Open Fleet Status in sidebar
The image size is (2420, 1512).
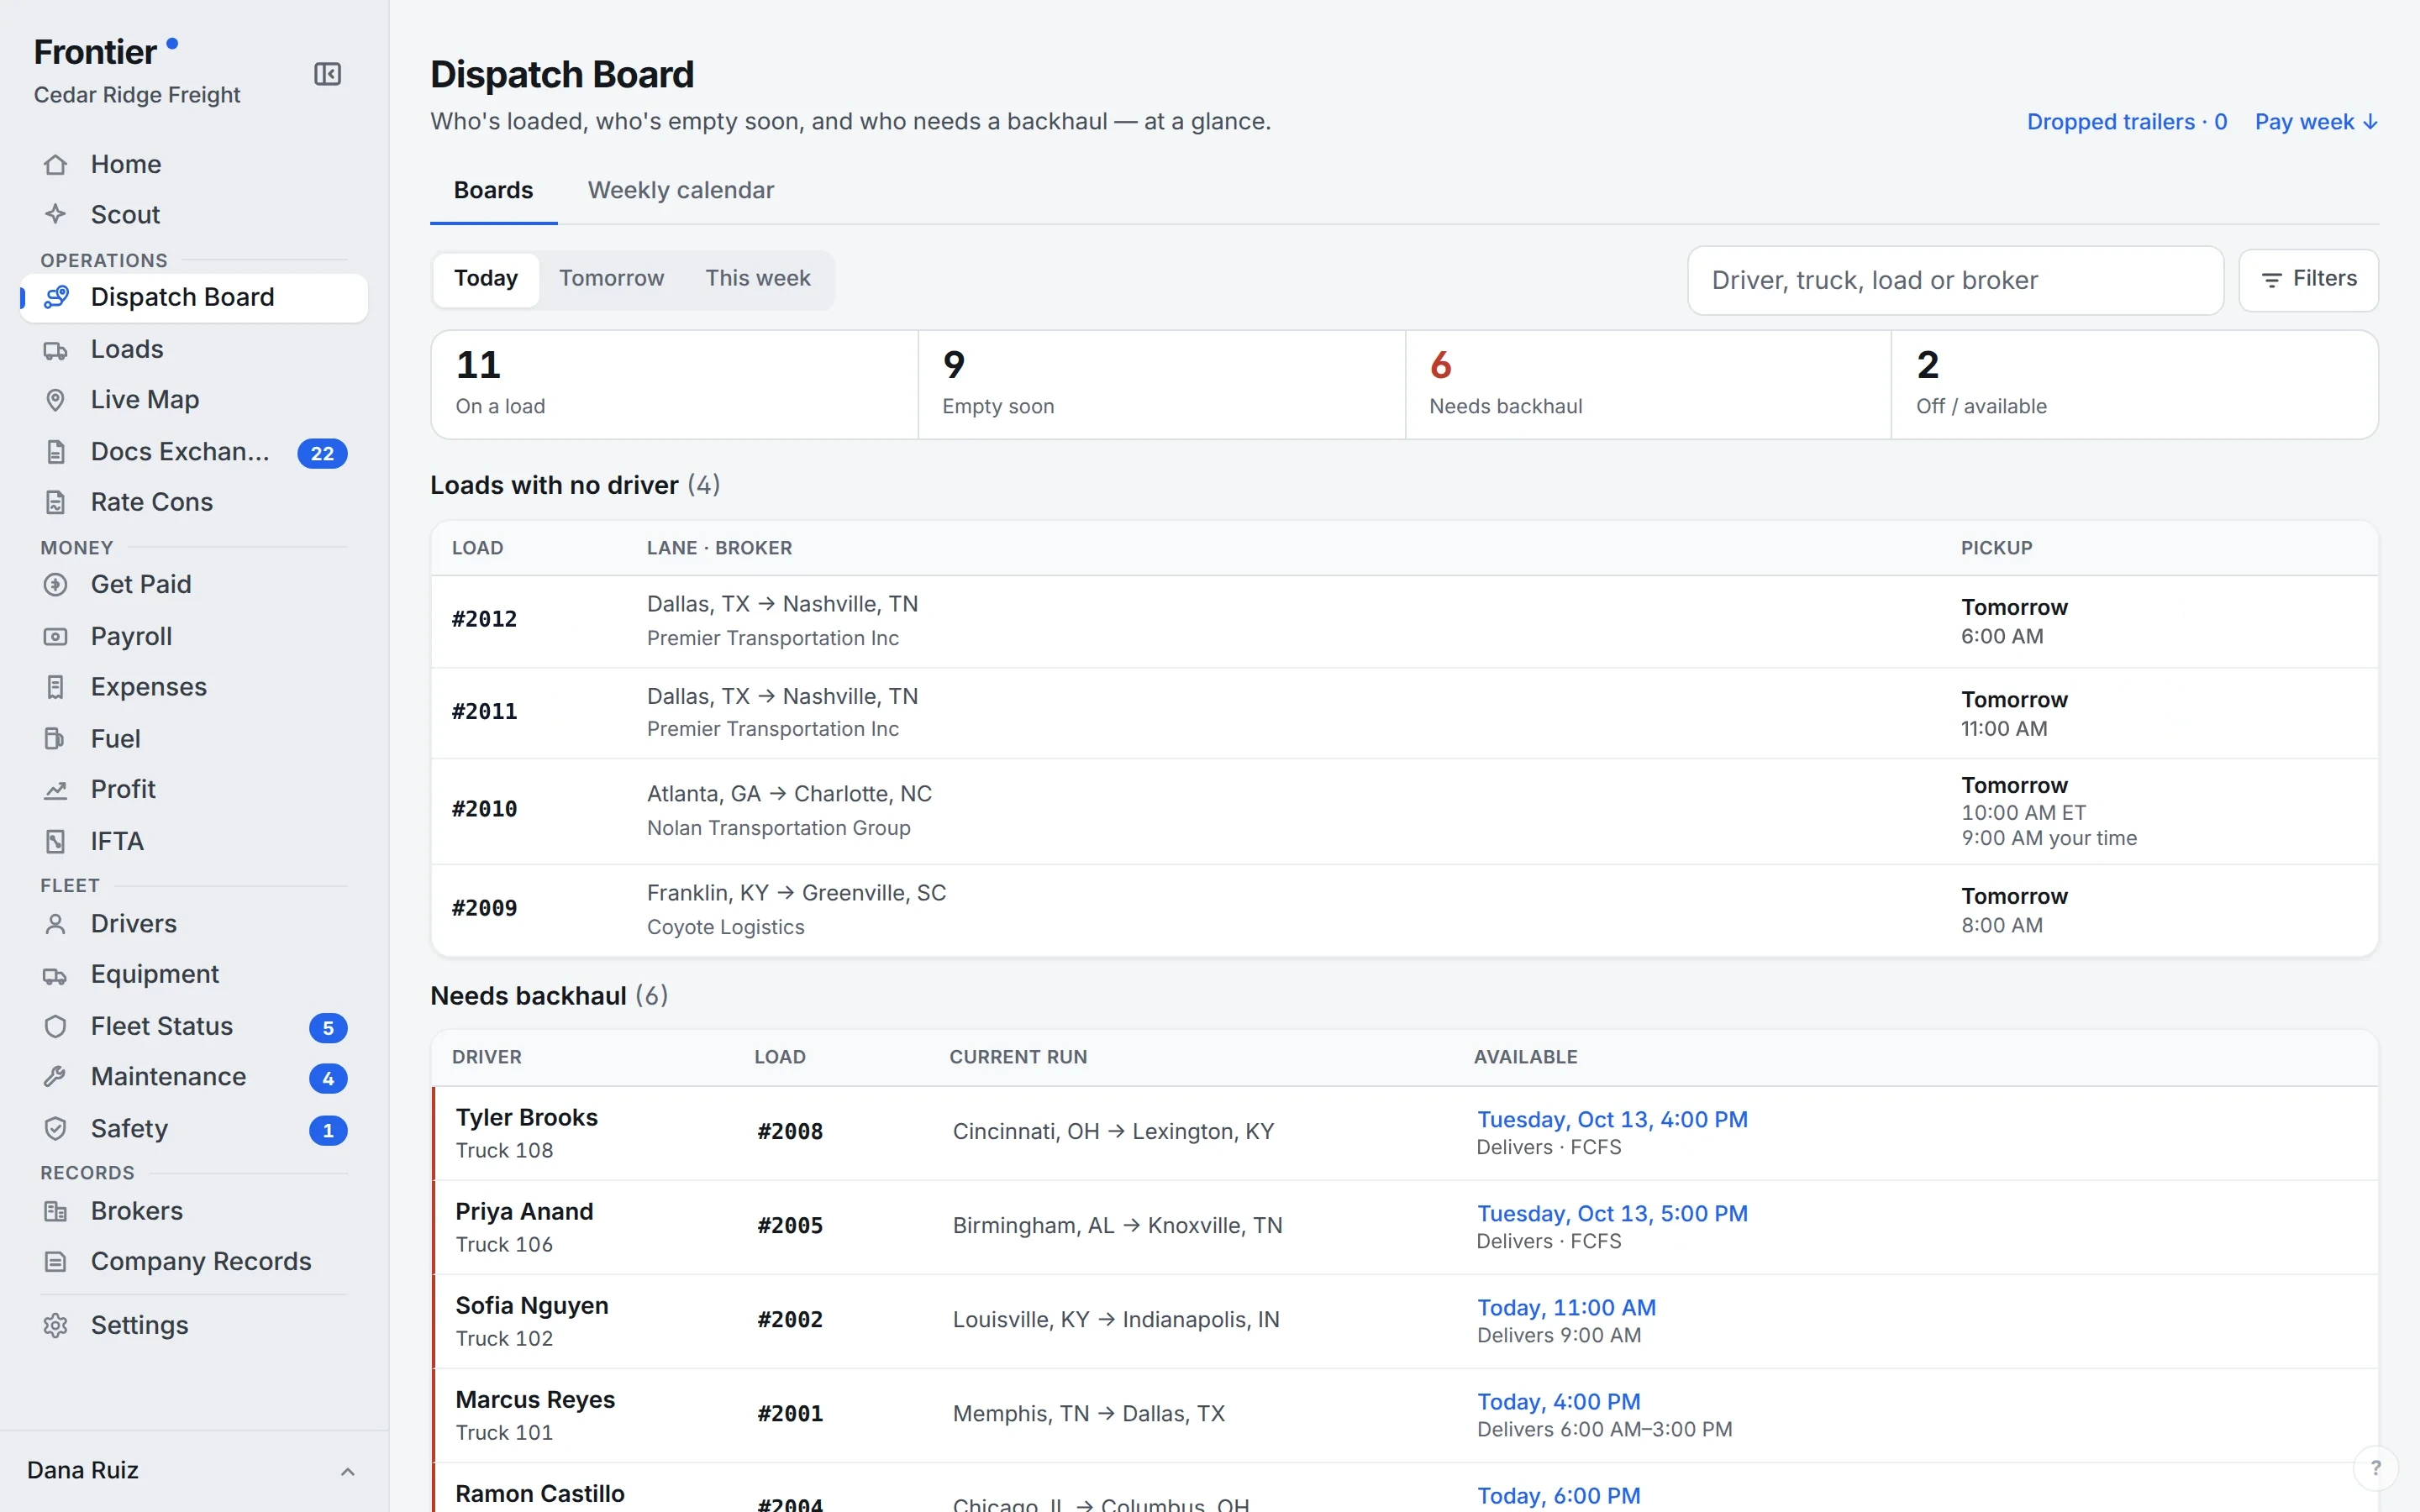pos(194,1026)
